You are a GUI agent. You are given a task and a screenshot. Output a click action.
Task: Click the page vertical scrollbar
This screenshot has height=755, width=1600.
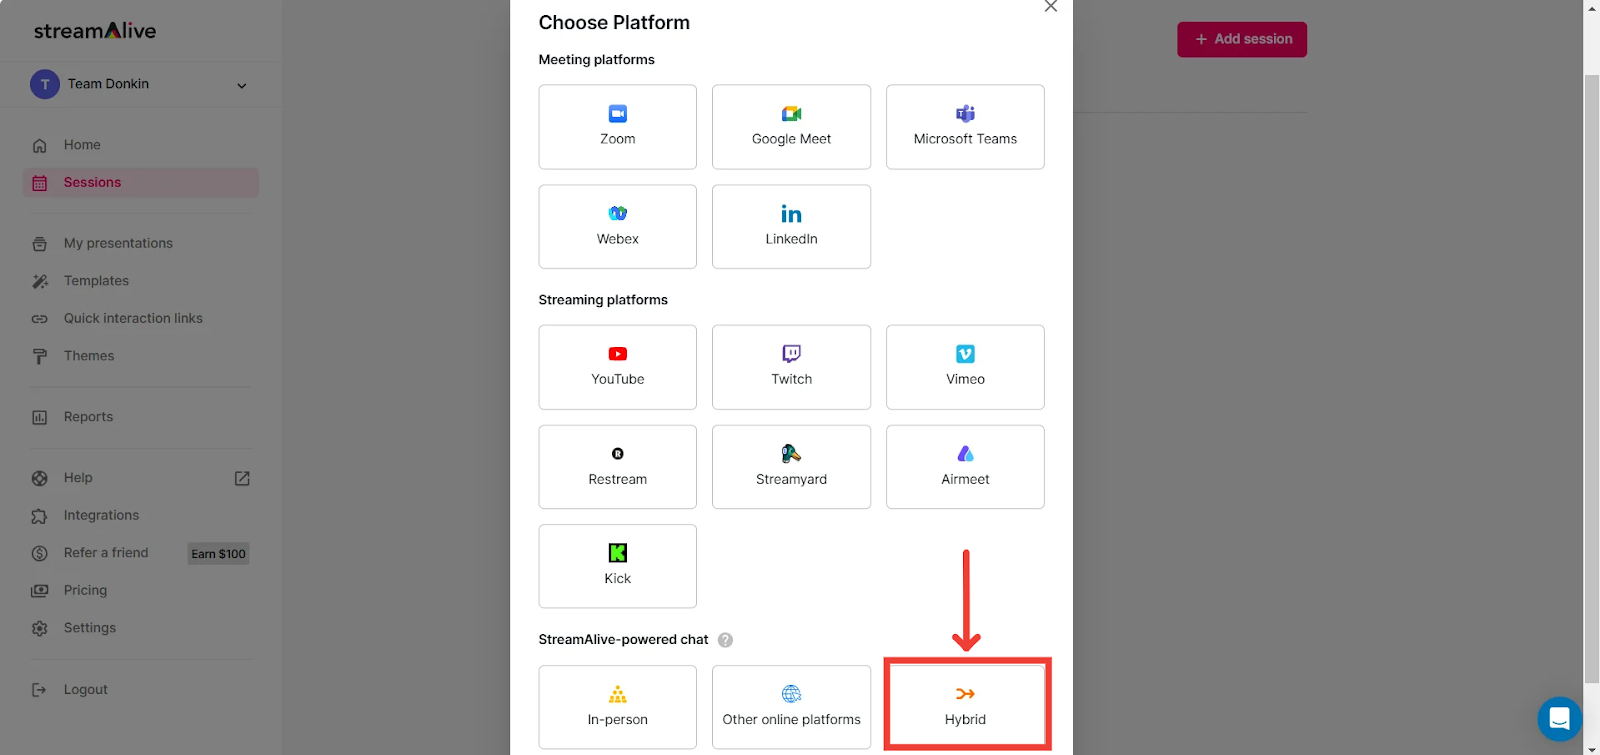pos(1591,377)
